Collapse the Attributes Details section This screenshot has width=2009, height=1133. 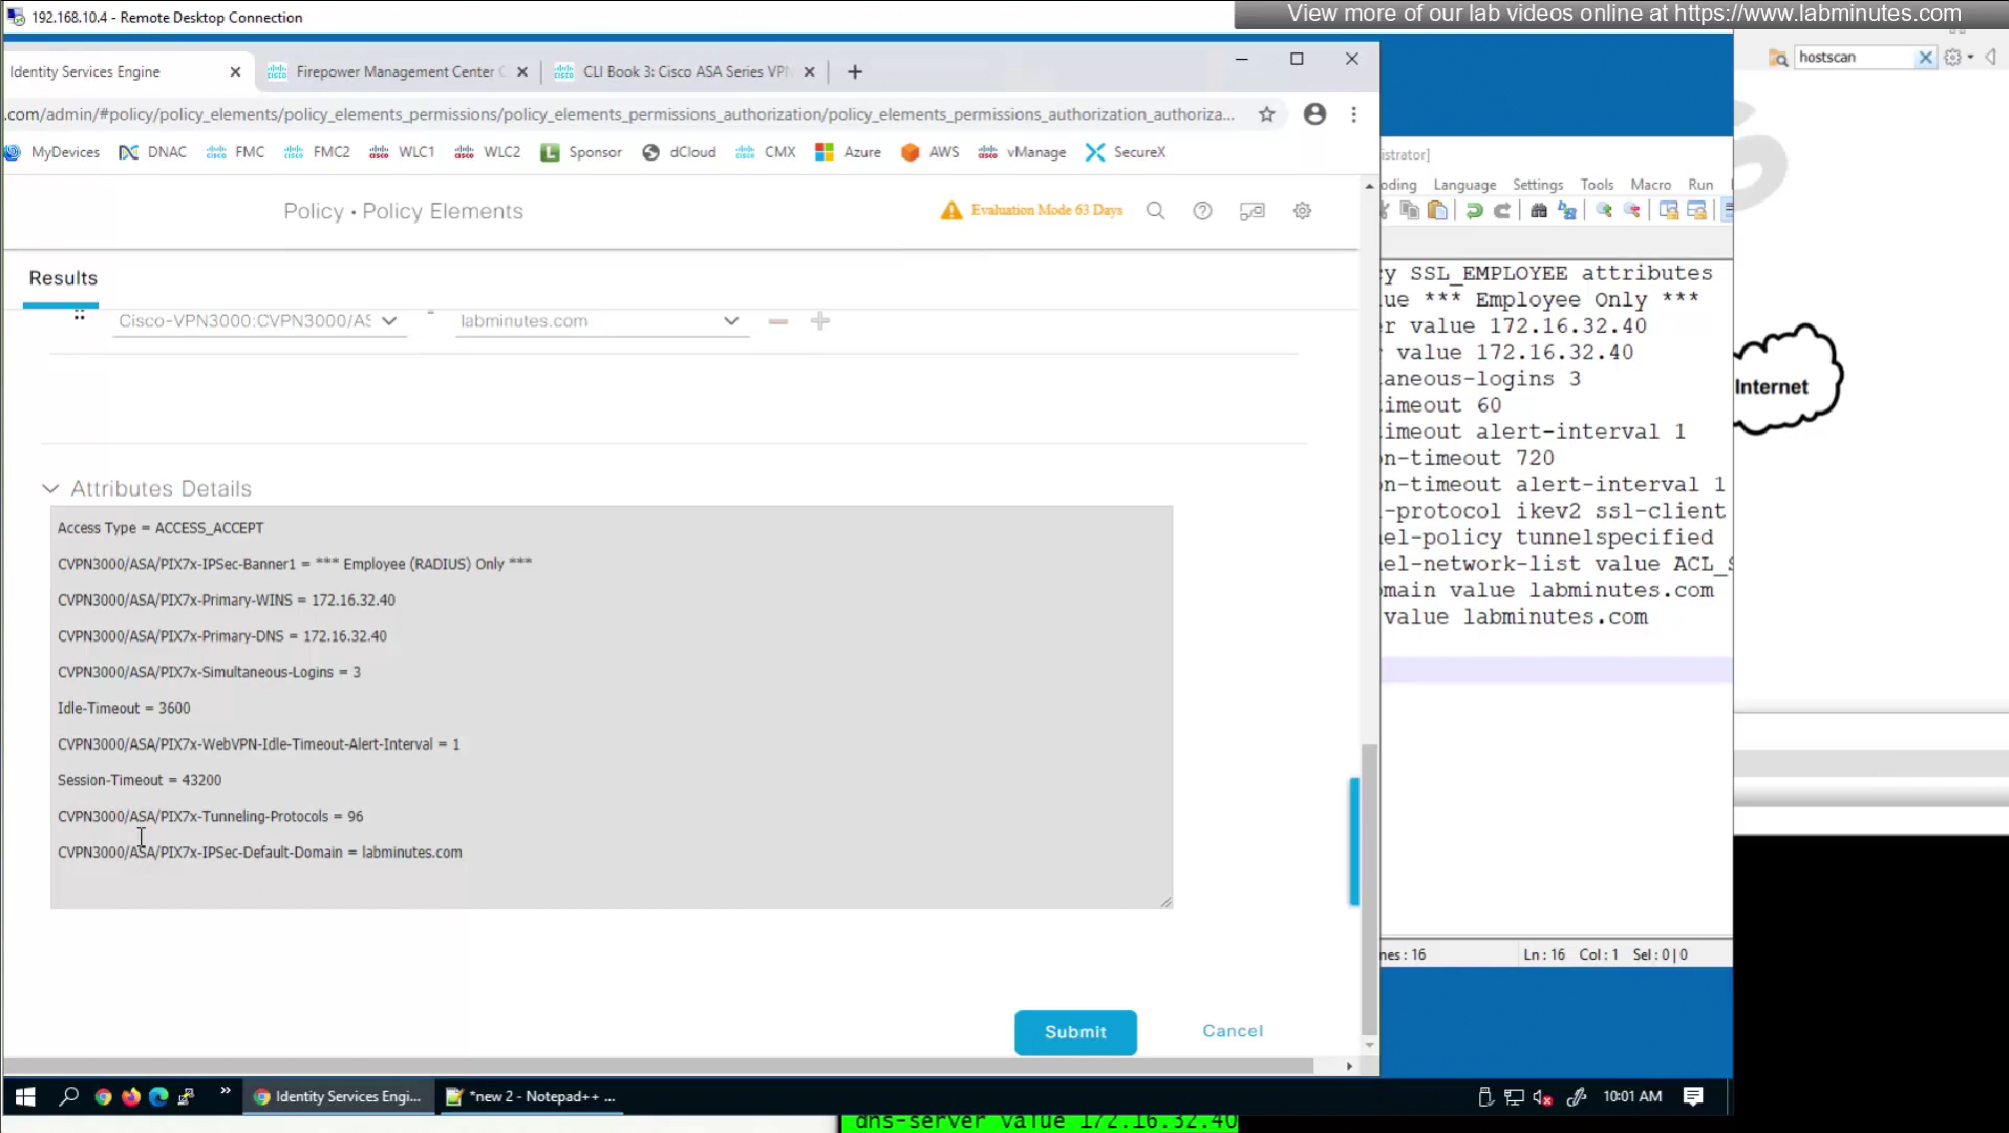tap(50, 489)
